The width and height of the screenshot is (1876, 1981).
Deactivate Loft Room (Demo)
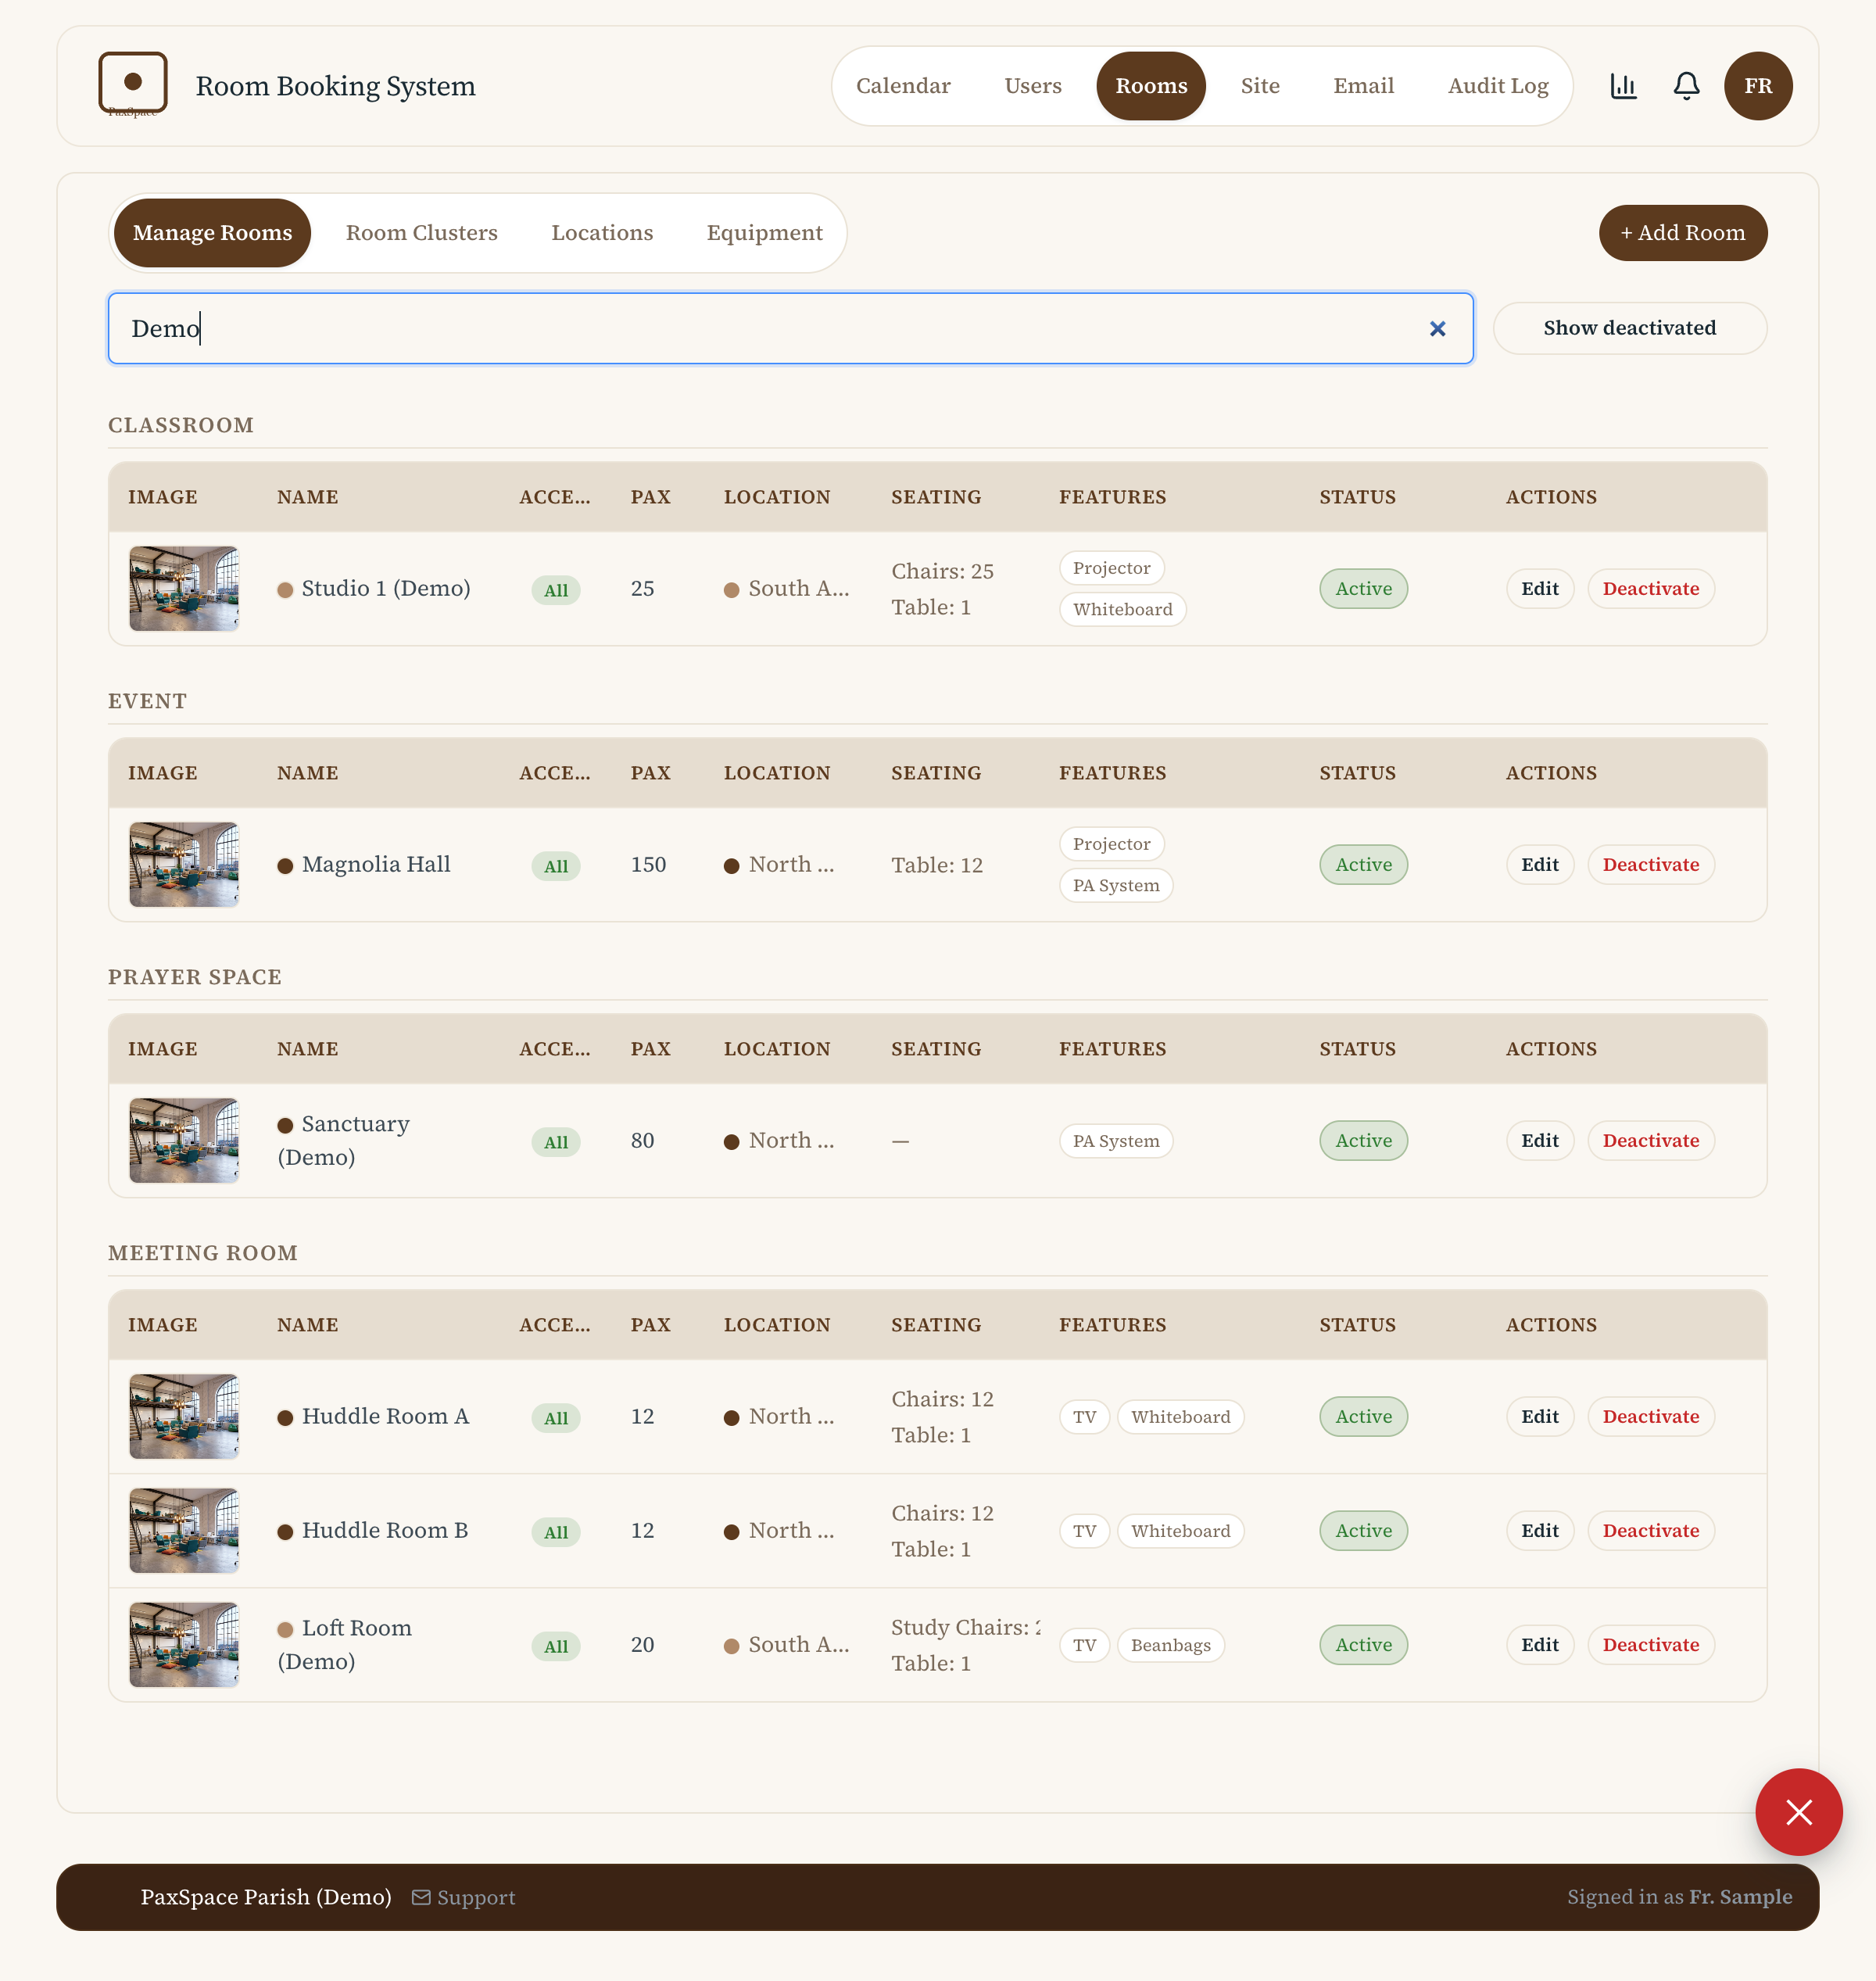point(1650,1645)
